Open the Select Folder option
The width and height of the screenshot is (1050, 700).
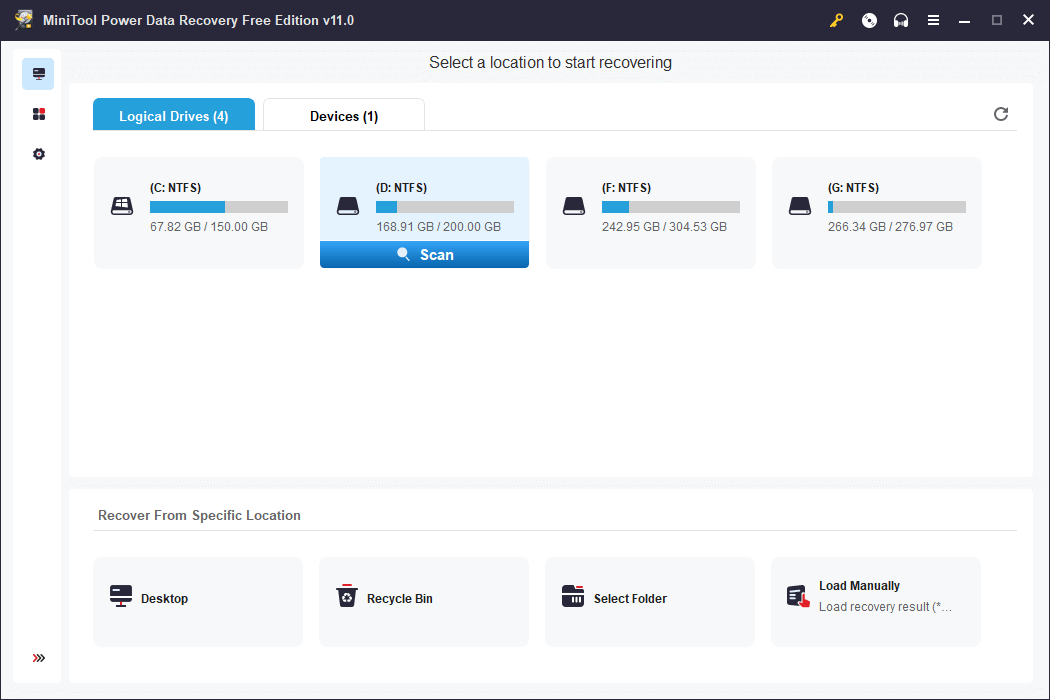point(649,598)
